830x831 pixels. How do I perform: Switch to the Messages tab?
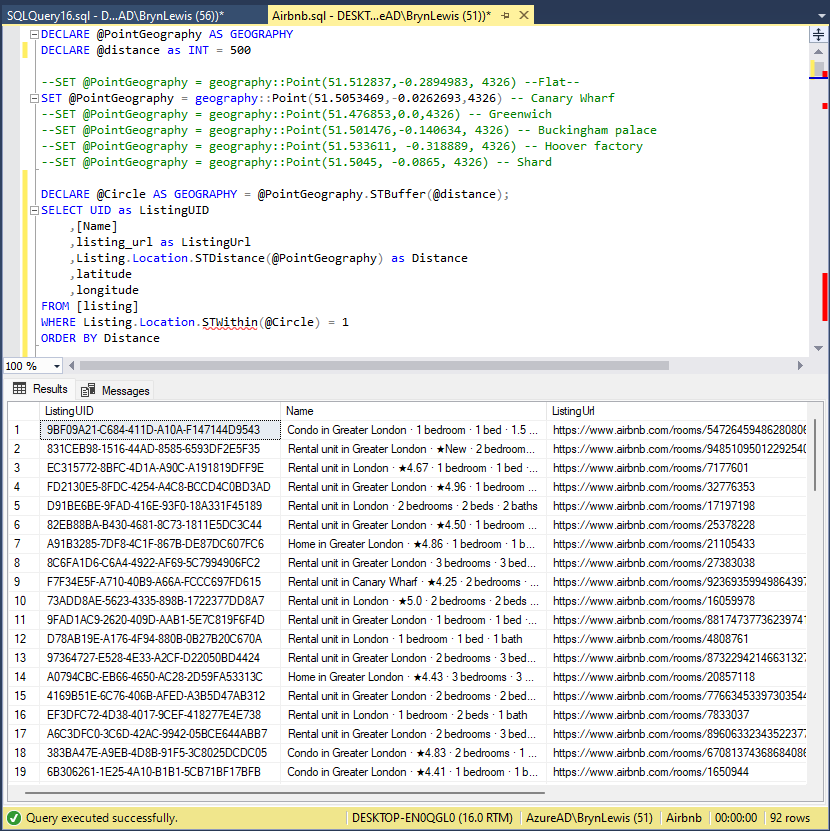pyautogui.click(x=125, y=390)
